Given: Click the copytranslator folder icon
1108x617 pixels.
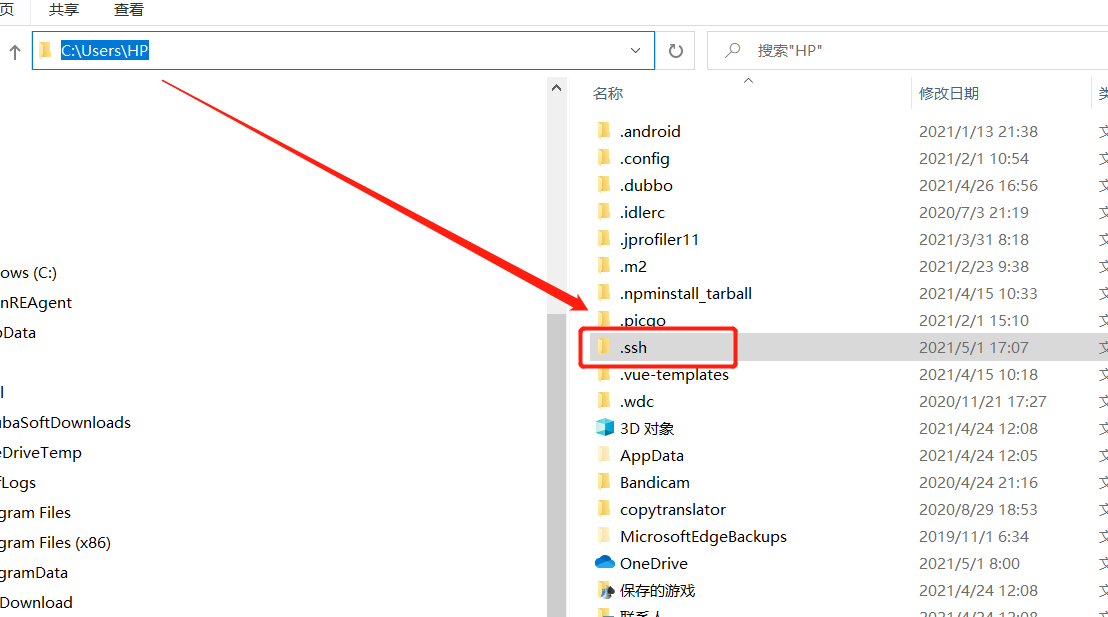Looking at the screenshot, I should click(x=604, y=509).
